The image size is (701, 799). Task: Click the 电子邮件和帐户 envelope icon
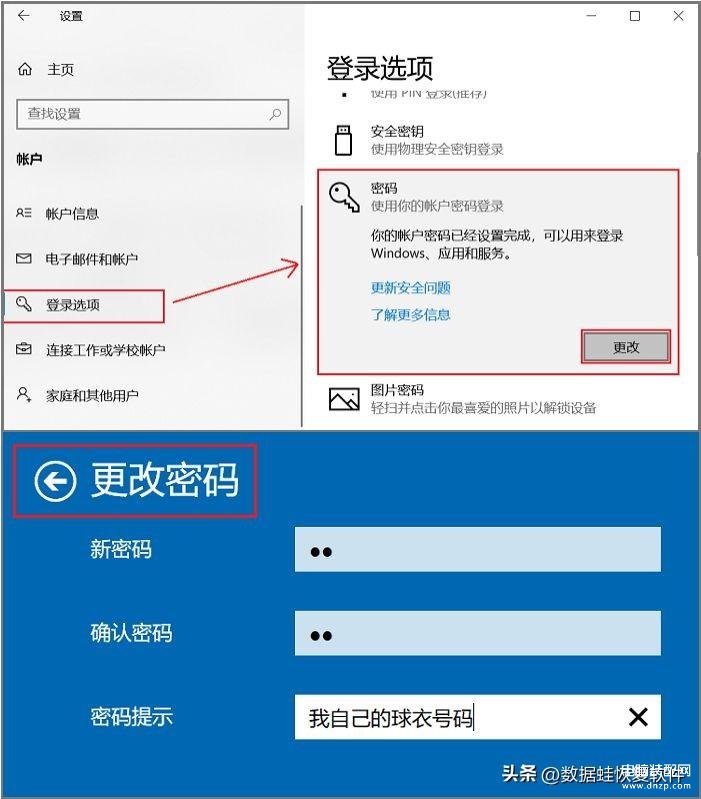coord(23,258)
